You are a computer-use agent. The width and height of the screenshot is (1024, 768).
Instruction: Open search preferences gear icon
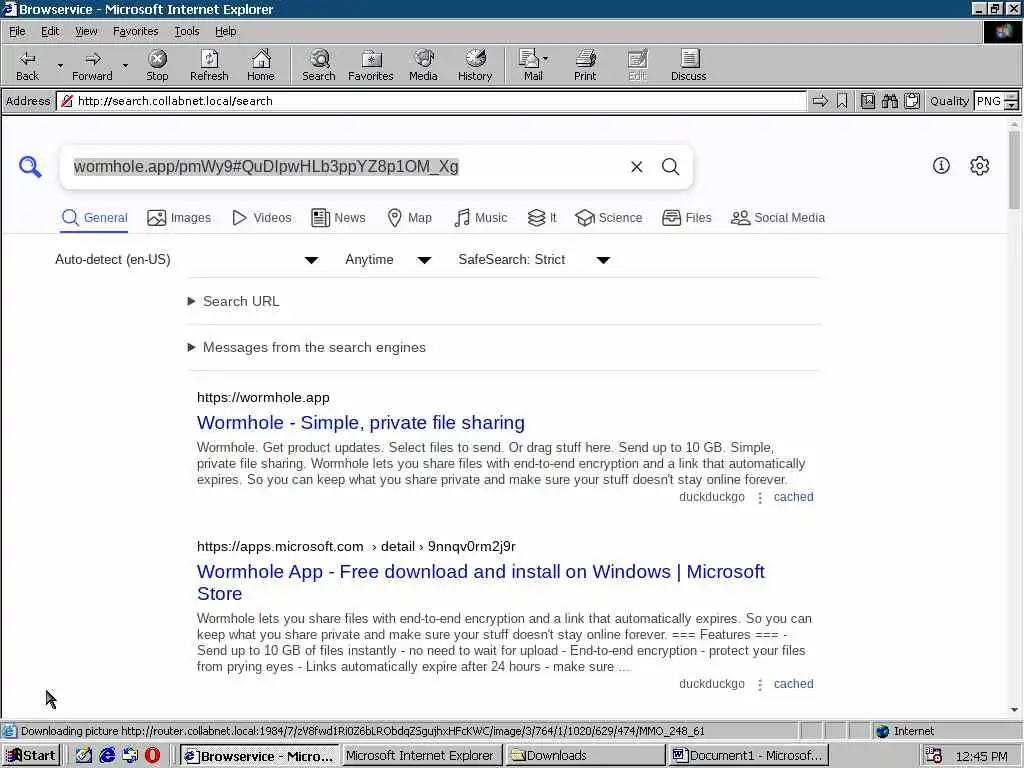coord(980,166)
